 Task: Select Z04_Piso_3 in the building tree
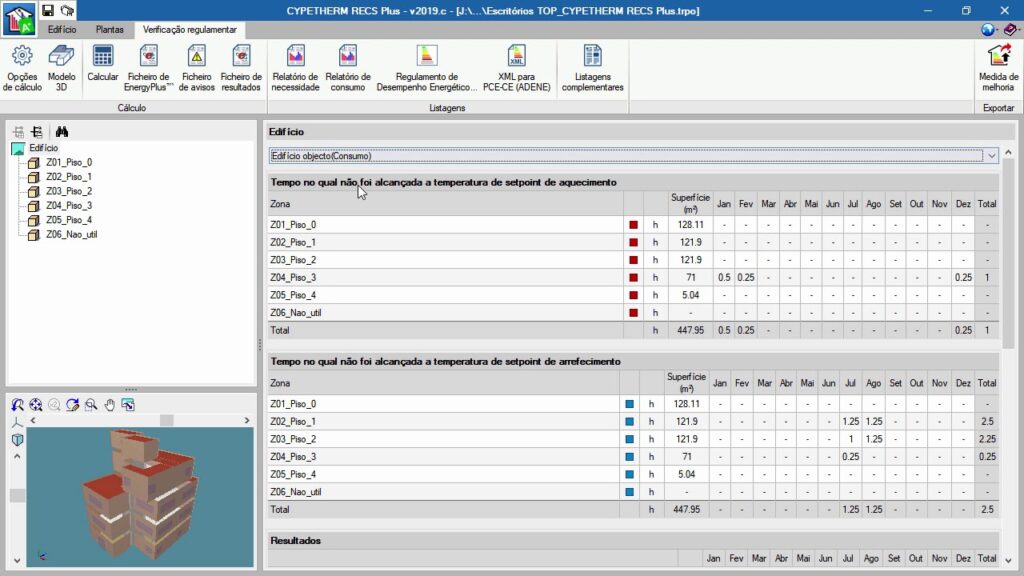coord(68,205)
